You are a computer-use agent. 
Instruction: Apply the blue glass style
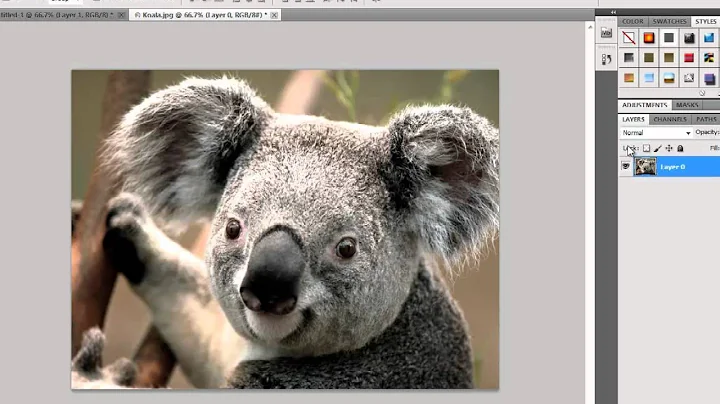pyautogui.click(x=709, y=38)
